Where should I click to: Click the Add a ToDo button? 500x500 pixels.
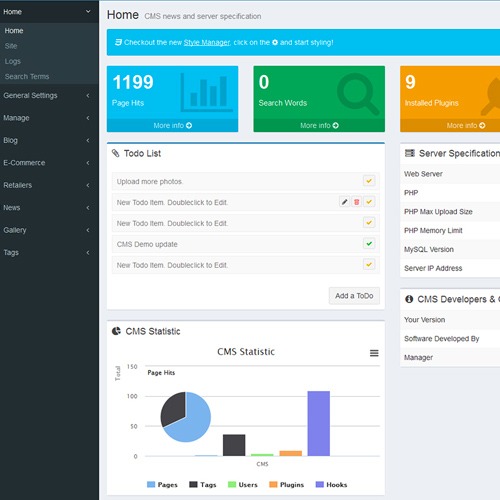[354, 296]
